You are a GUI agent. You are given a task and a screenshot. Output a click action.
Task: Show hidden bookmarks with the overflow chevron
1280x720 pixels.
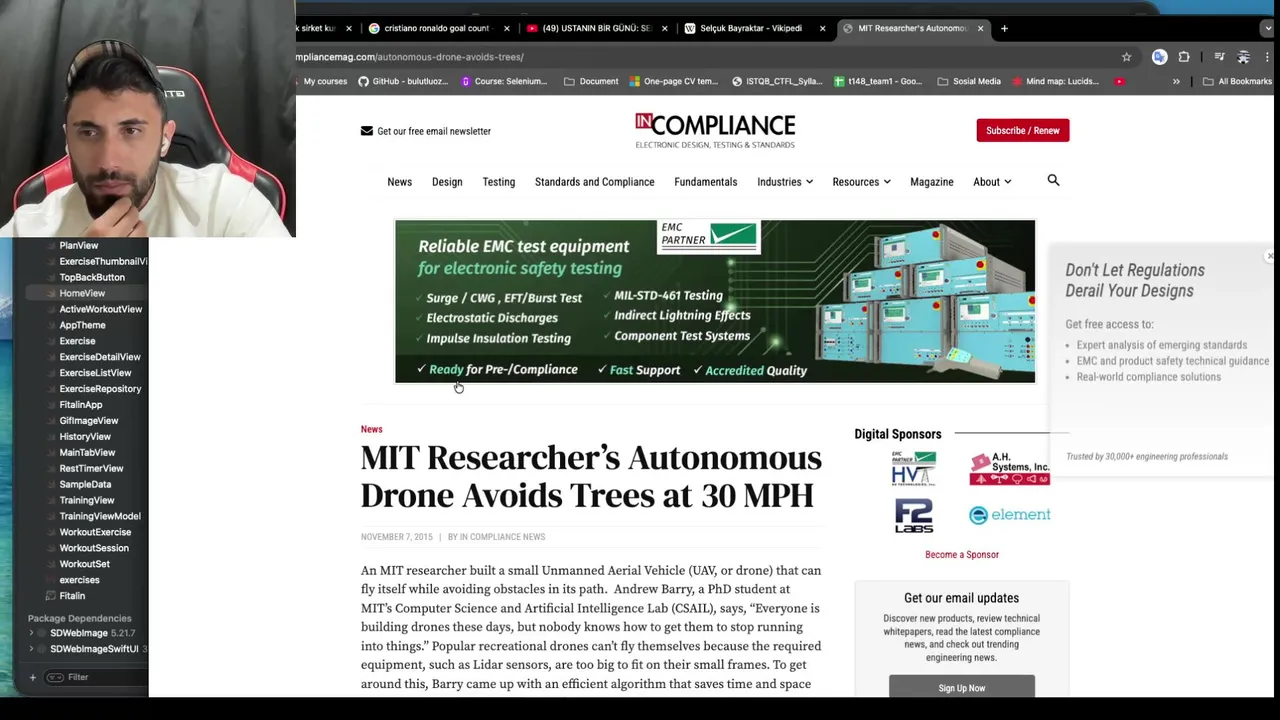1176,81
